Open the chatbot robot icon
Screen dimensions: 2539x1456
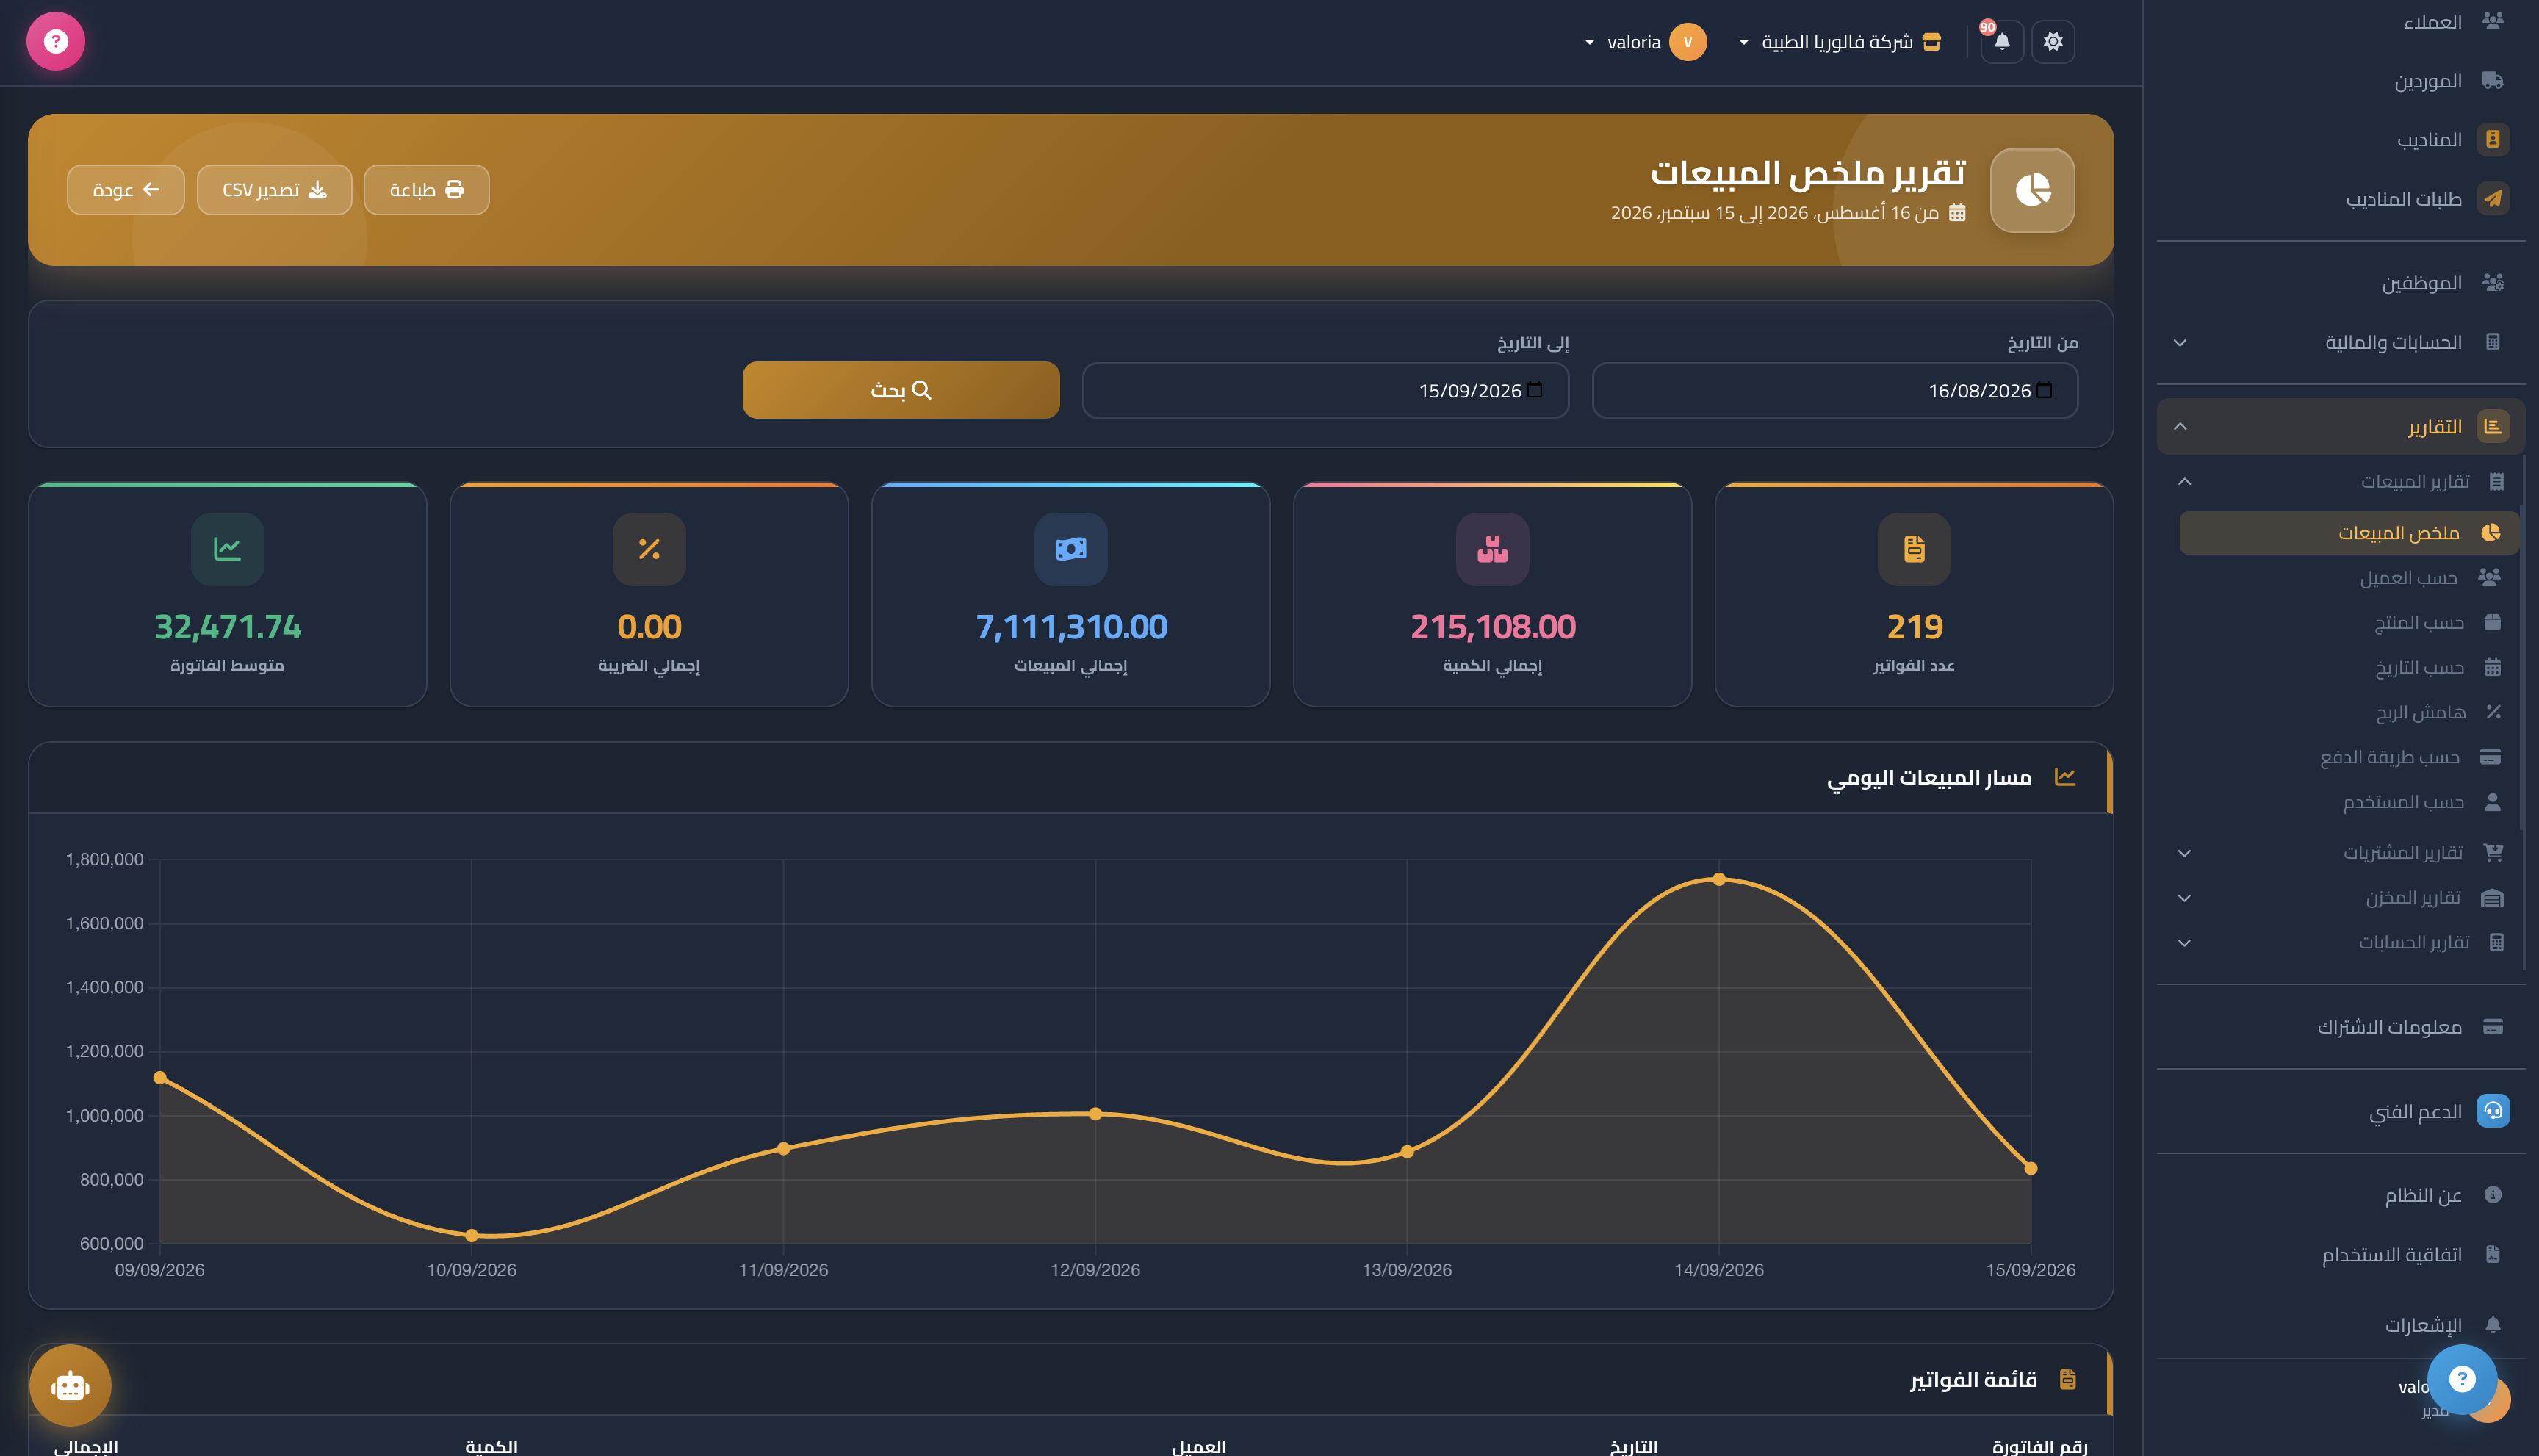click(x=70, y=1385)
